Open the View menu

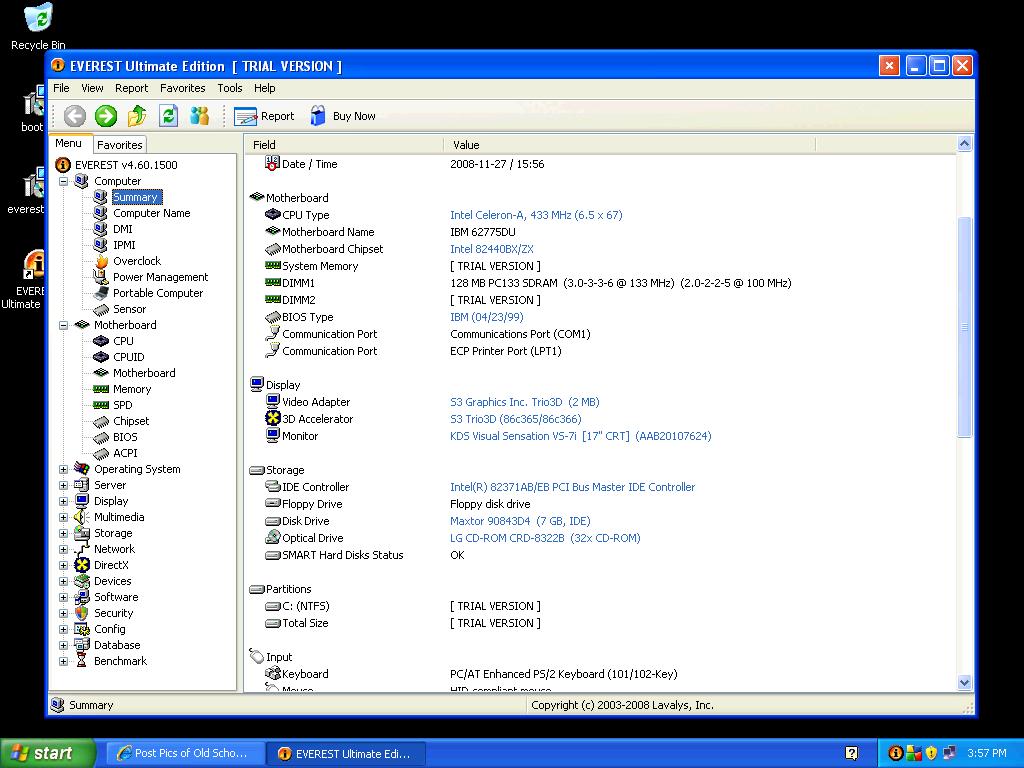92,88
